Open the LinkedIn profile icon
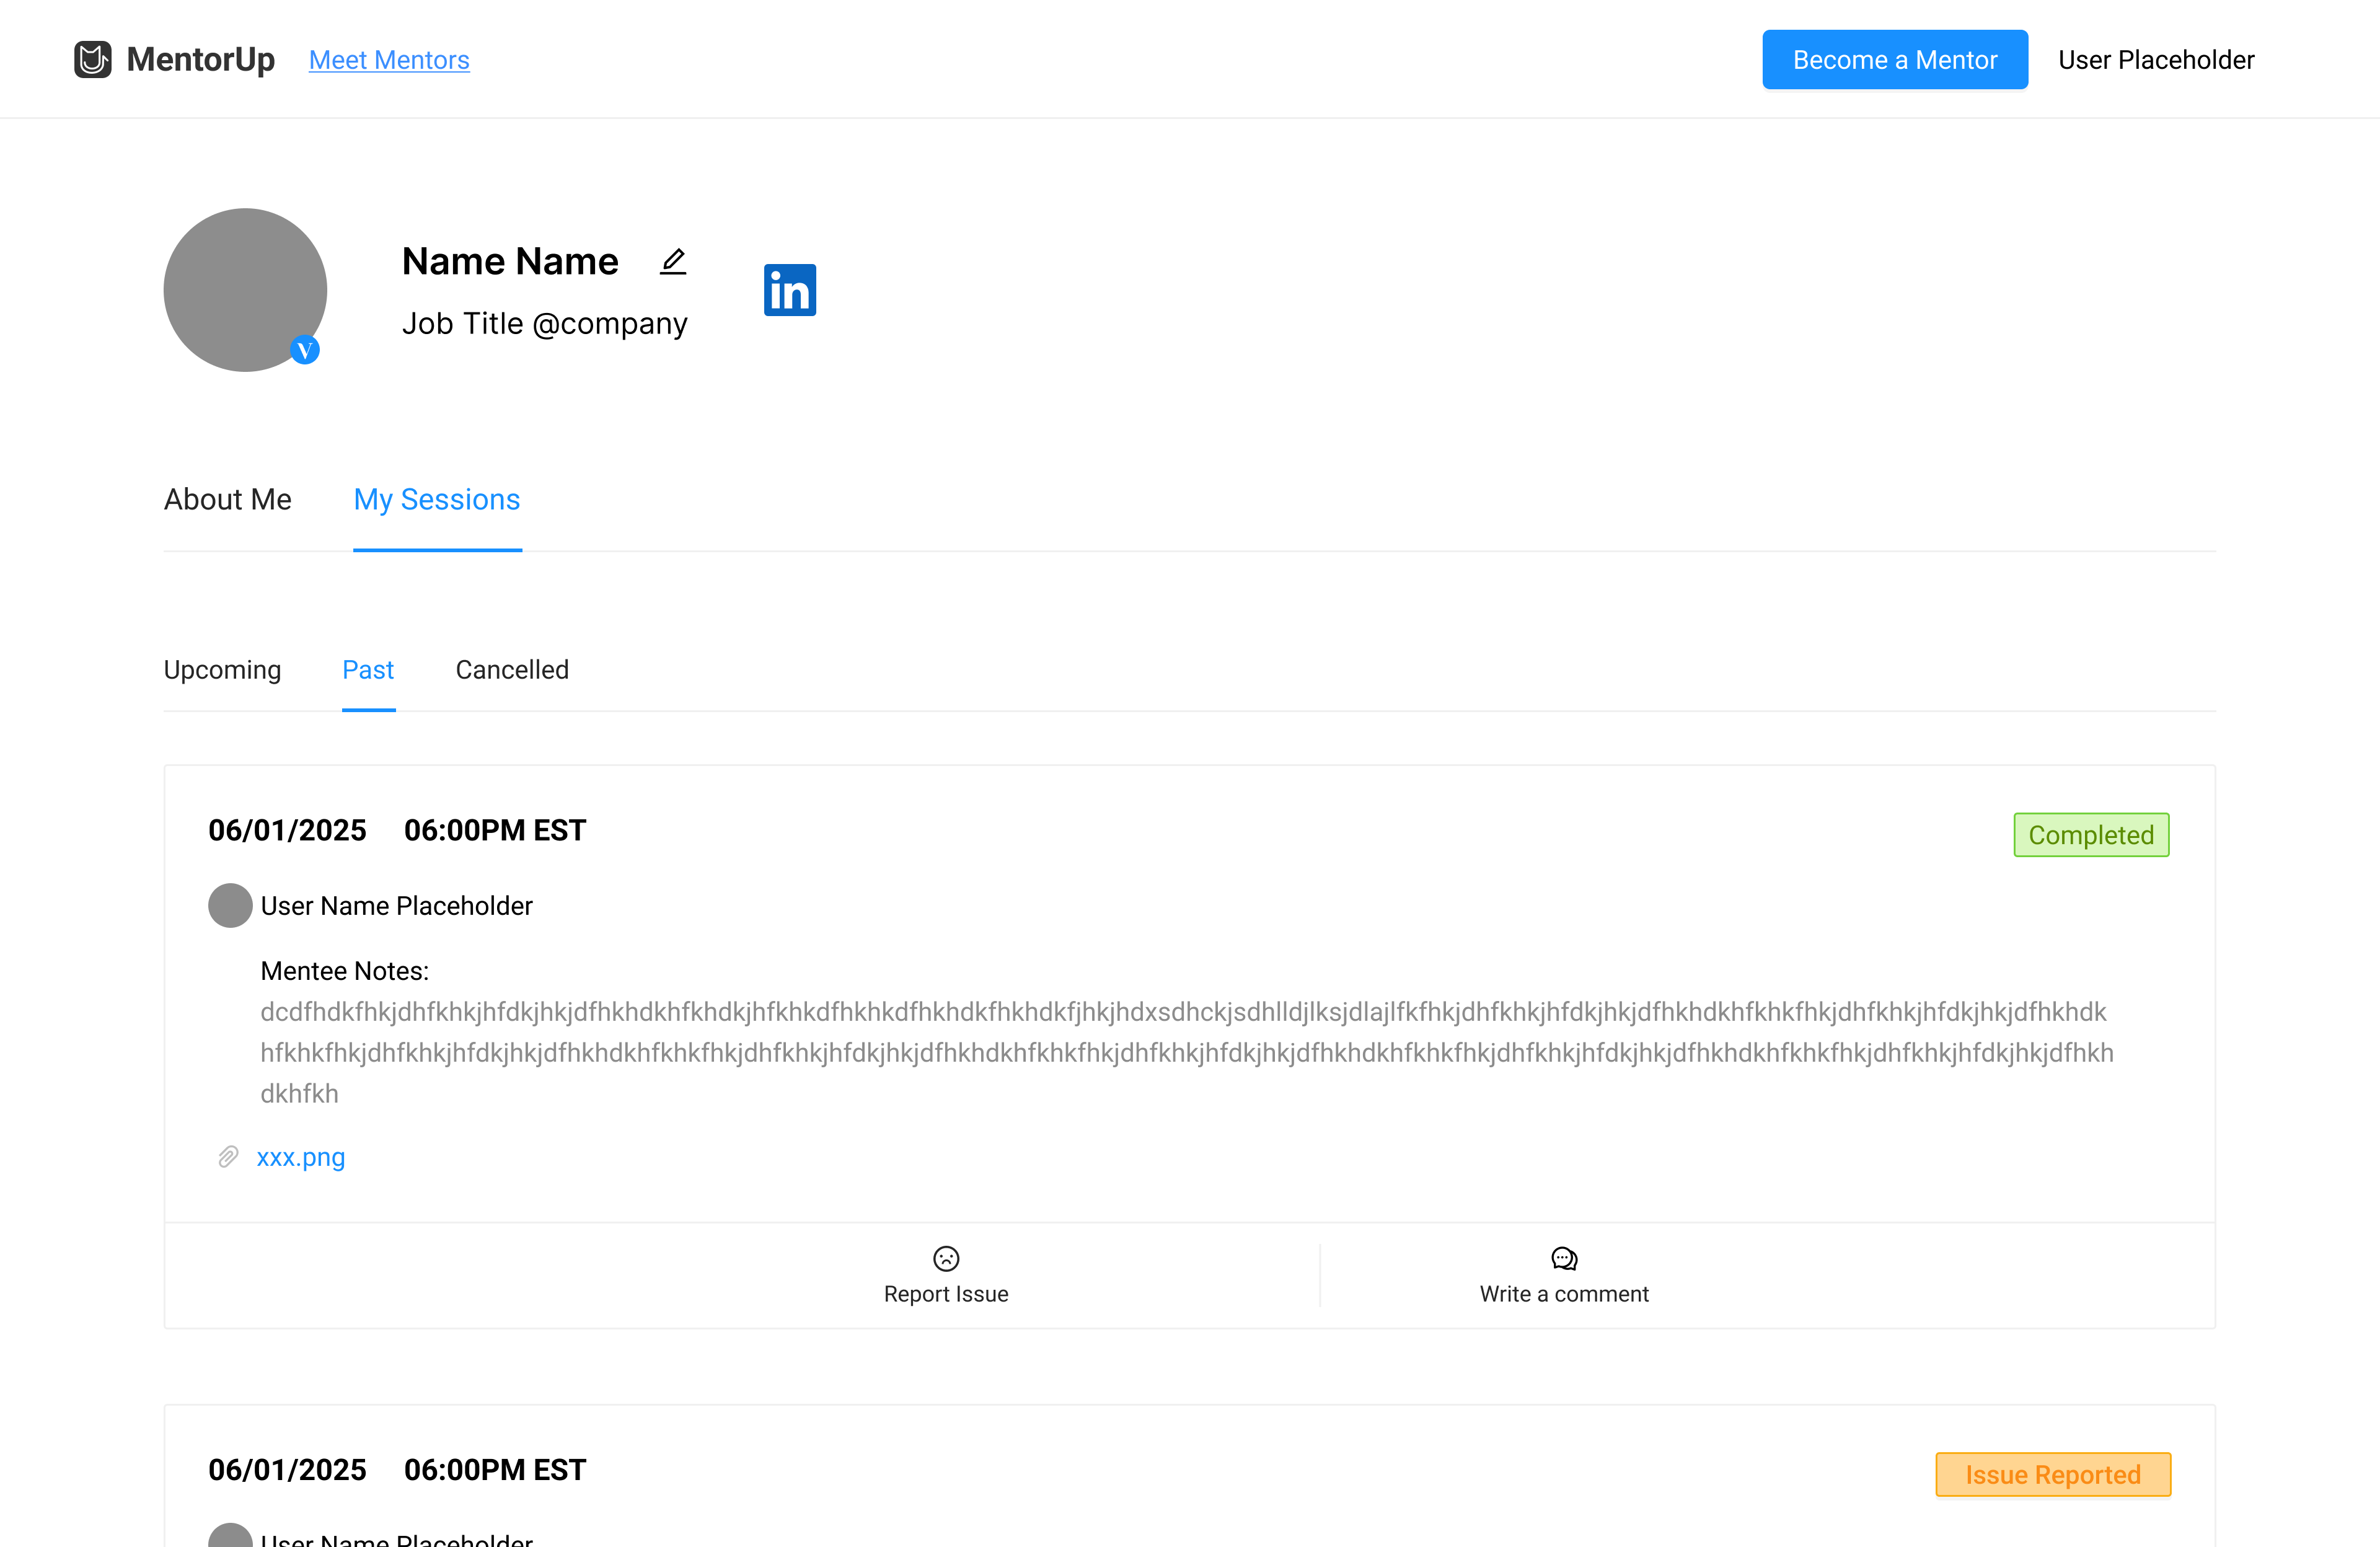Viewport: 2380px width, 1547px height. tap(789, 290)
